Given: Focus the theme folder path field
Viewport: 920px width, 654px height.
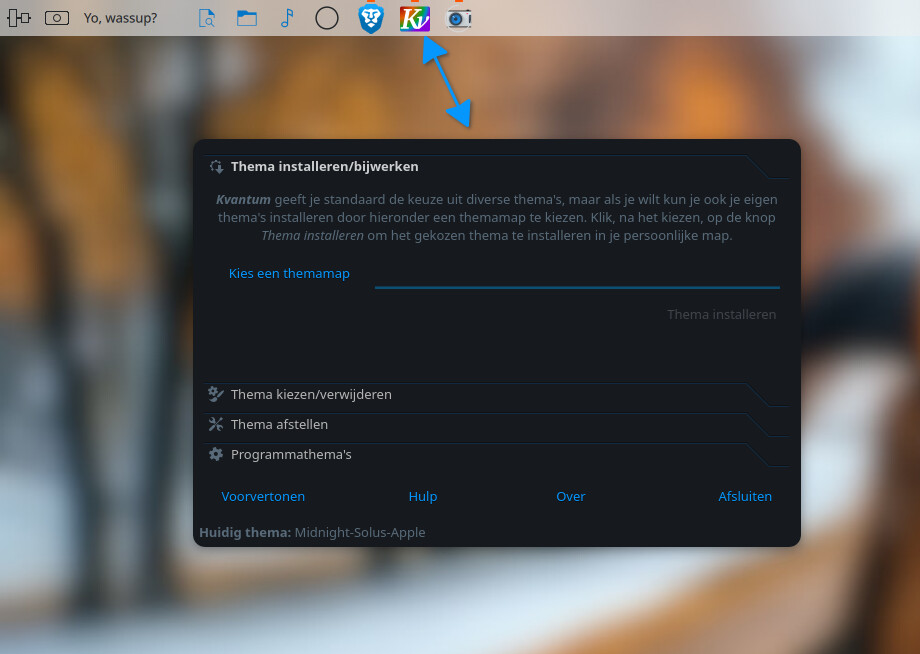Looking at the screenshot, I should [577, 275].
